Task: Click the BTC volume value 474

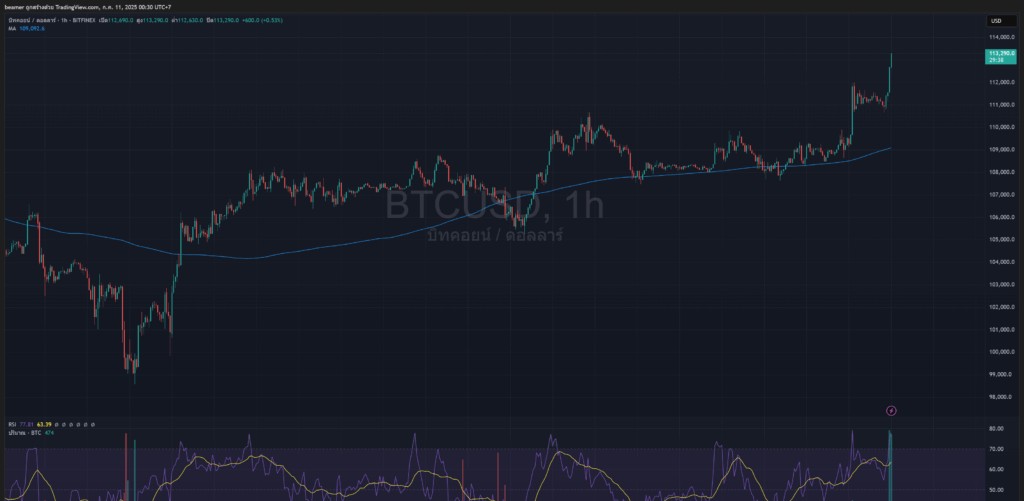Action: [48, 432]
